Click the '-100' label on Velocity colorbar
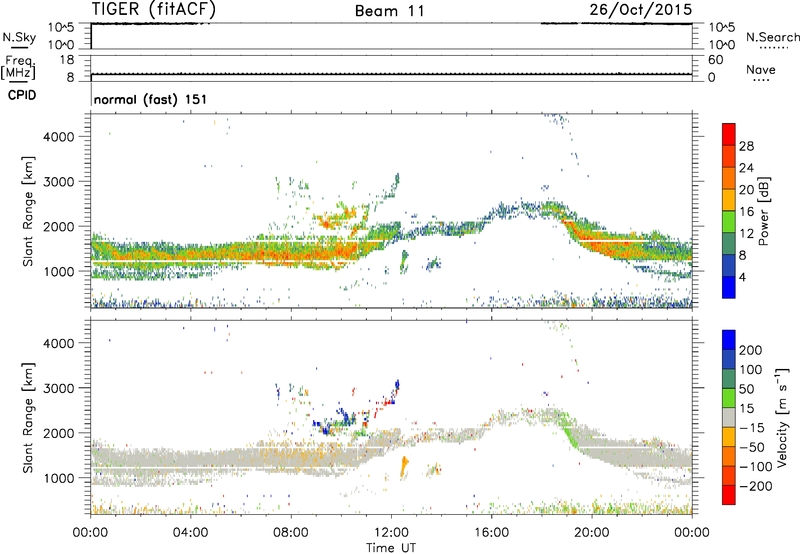The height and width of the screenshot is (554, 800). tap(756, 466)
